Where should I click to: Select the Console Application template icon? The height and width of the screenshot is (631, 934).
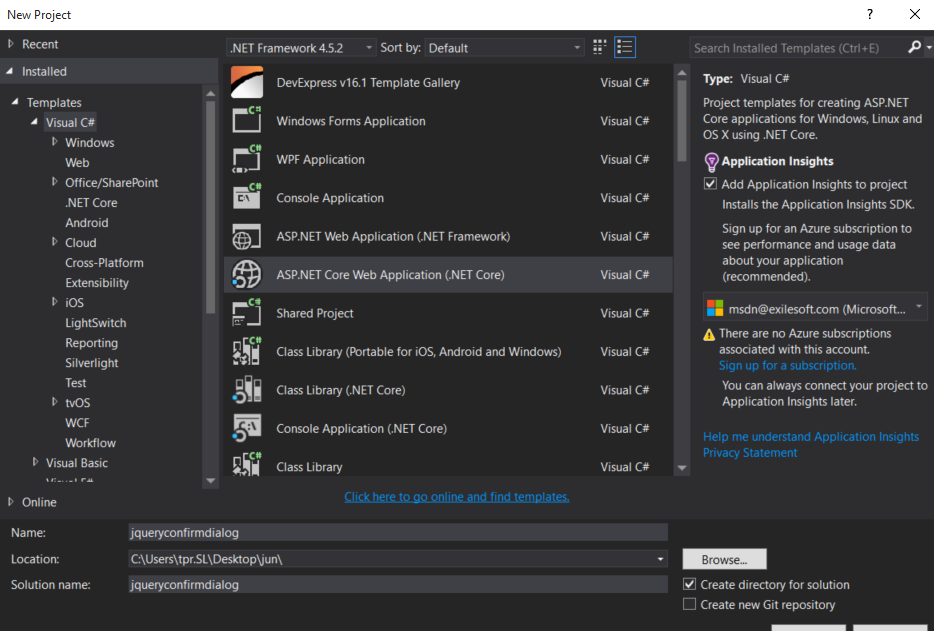pyautogui.click(x=247, y=197)
